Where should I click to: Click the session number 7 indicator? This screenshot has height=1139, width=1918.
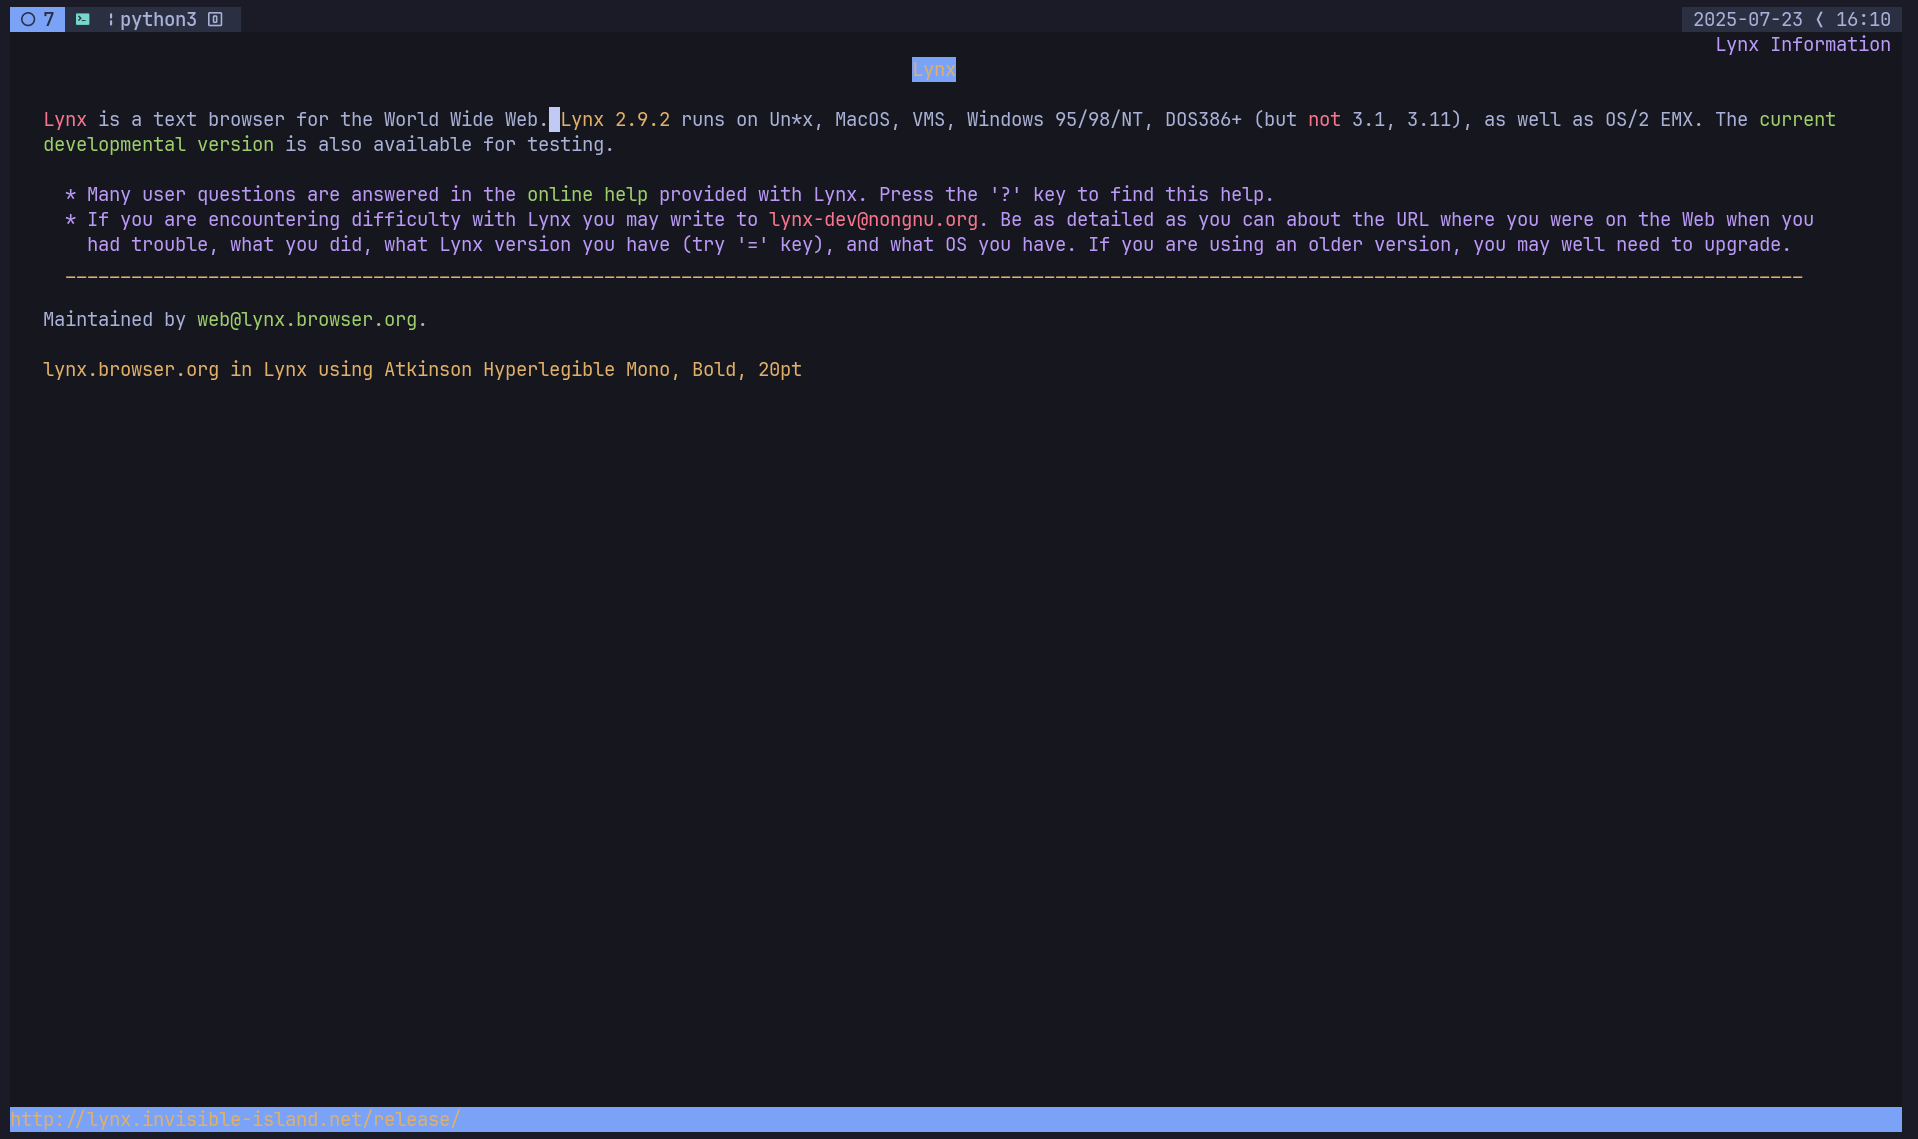click(49, 19)
